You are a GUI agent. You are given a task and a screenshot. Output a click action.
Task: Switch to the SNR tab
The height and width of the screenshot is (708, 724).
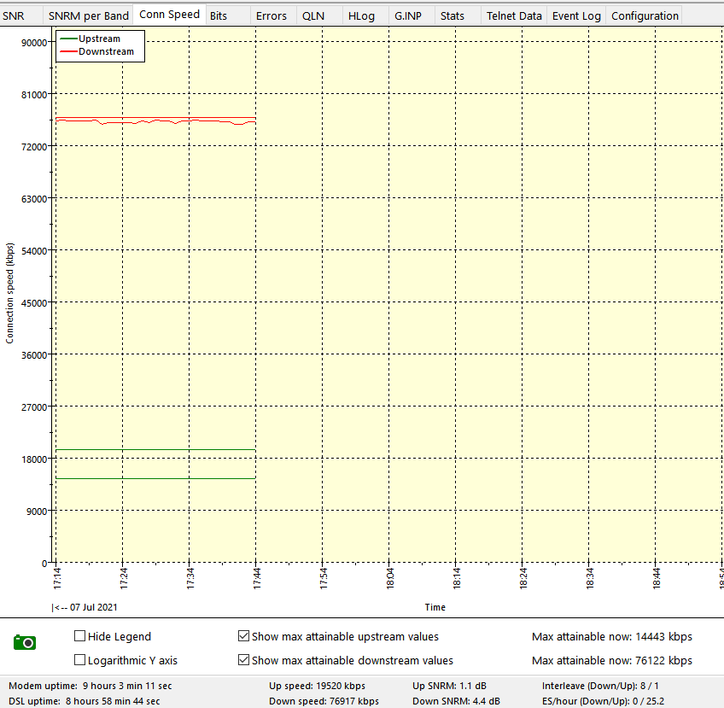(14, 16)
